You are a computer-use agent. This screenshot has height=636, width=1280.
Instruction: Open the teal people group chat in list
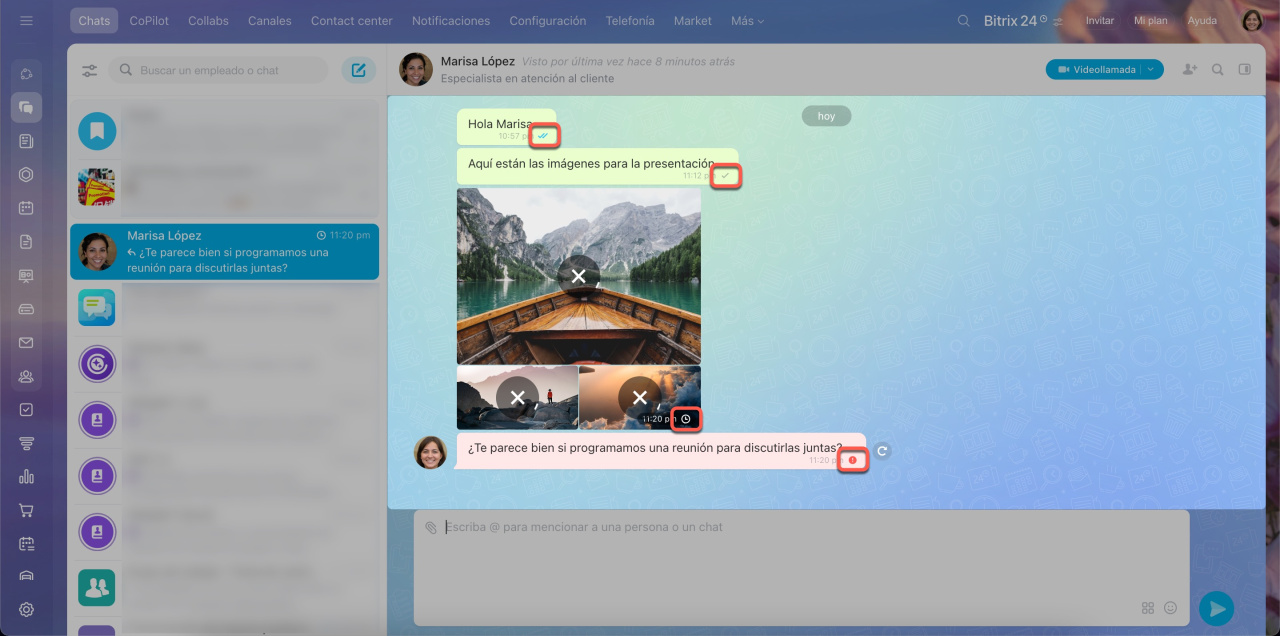coord(97,588)
